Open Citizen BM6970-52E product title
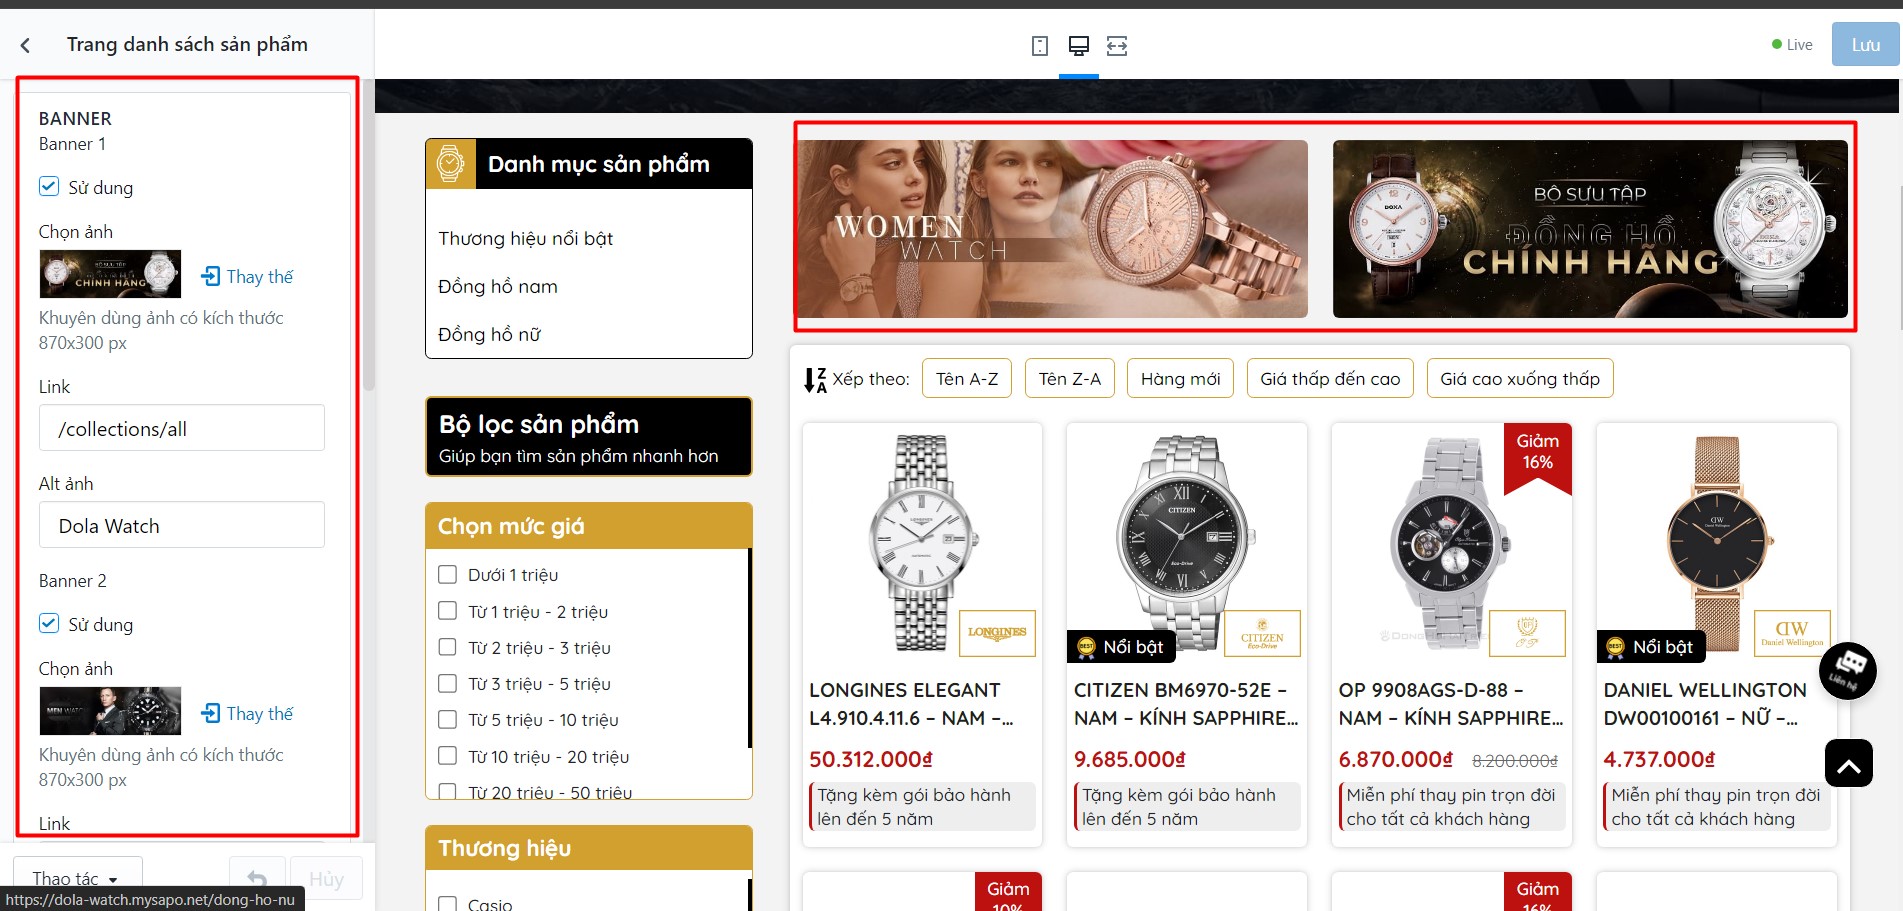Viewport: 1903px width, 911px height. tap(1186, 704)
